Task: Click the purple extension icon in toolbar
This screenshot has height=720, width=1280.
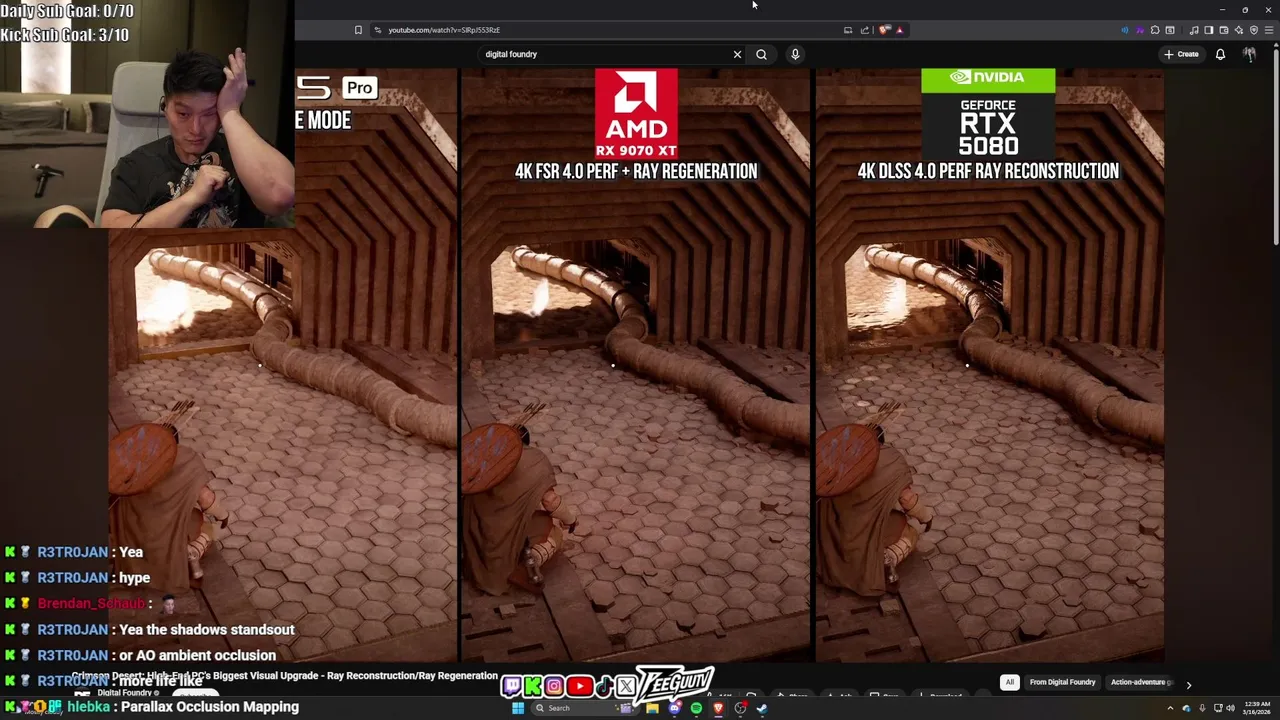Action: point(1140,30)
